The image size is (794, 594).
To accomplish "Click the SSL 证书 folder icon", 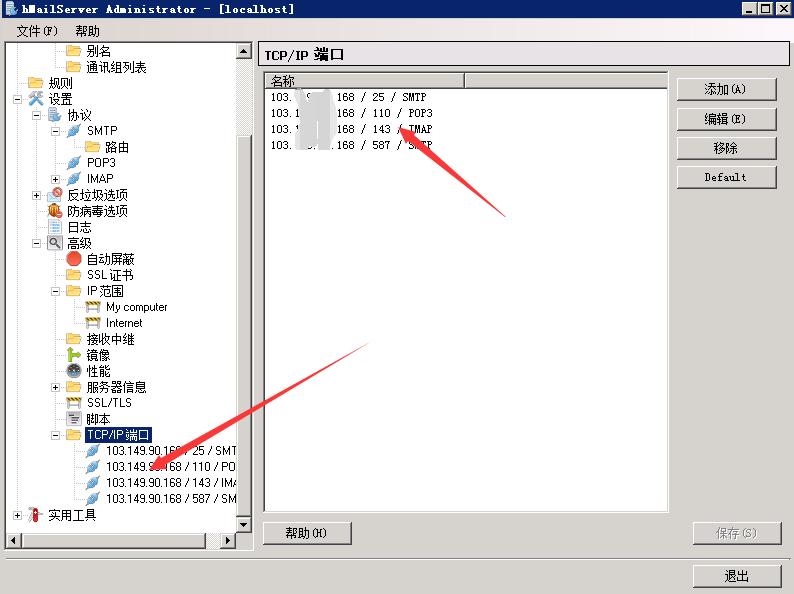I will coord(74,275).
